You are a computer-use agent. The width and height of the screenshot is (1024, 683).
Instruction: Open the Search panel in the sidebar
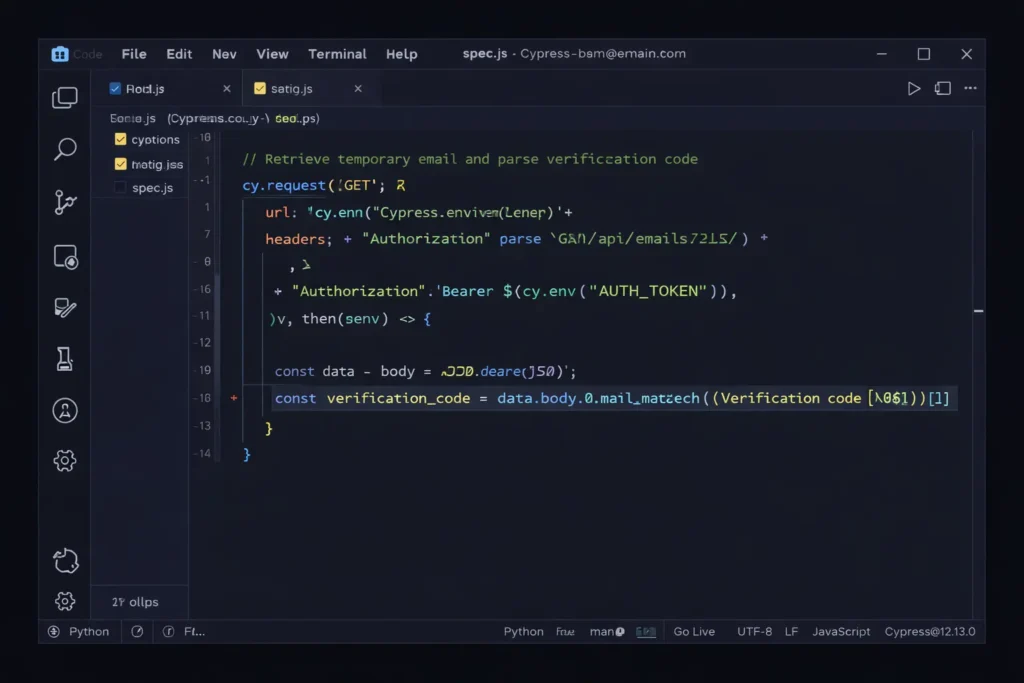[65, 148]
